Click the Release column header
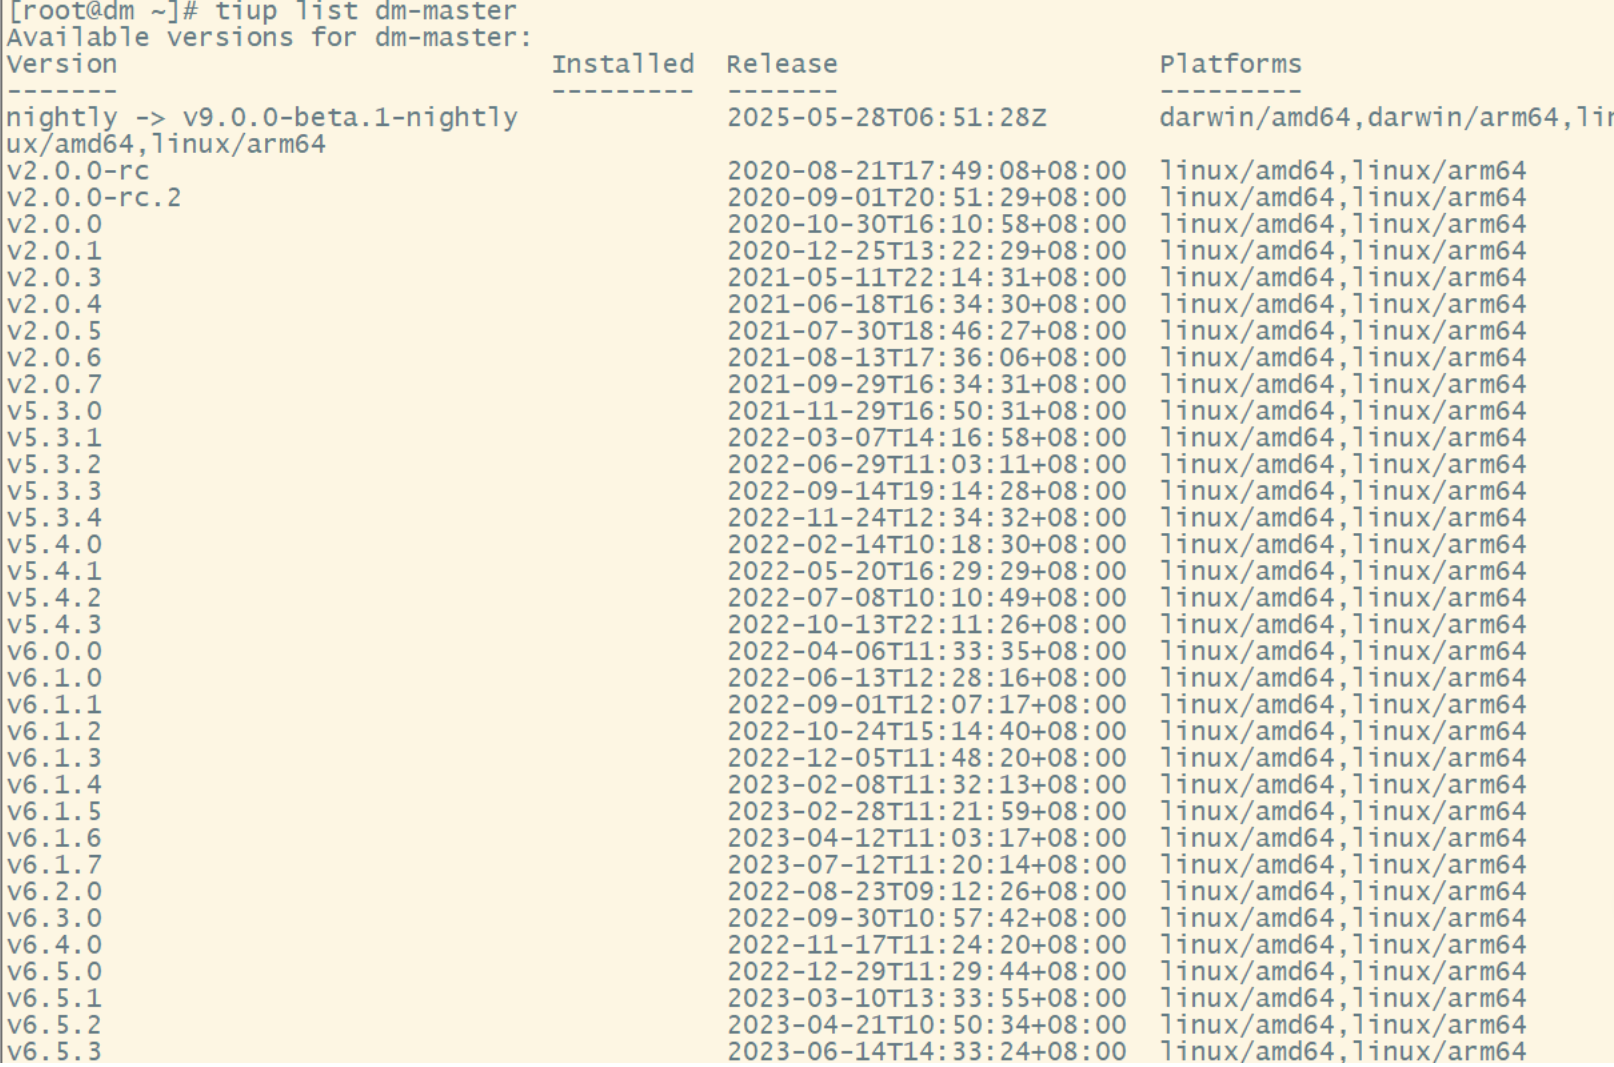Screen dimensions: 1614x1067 tap(781, 64)
